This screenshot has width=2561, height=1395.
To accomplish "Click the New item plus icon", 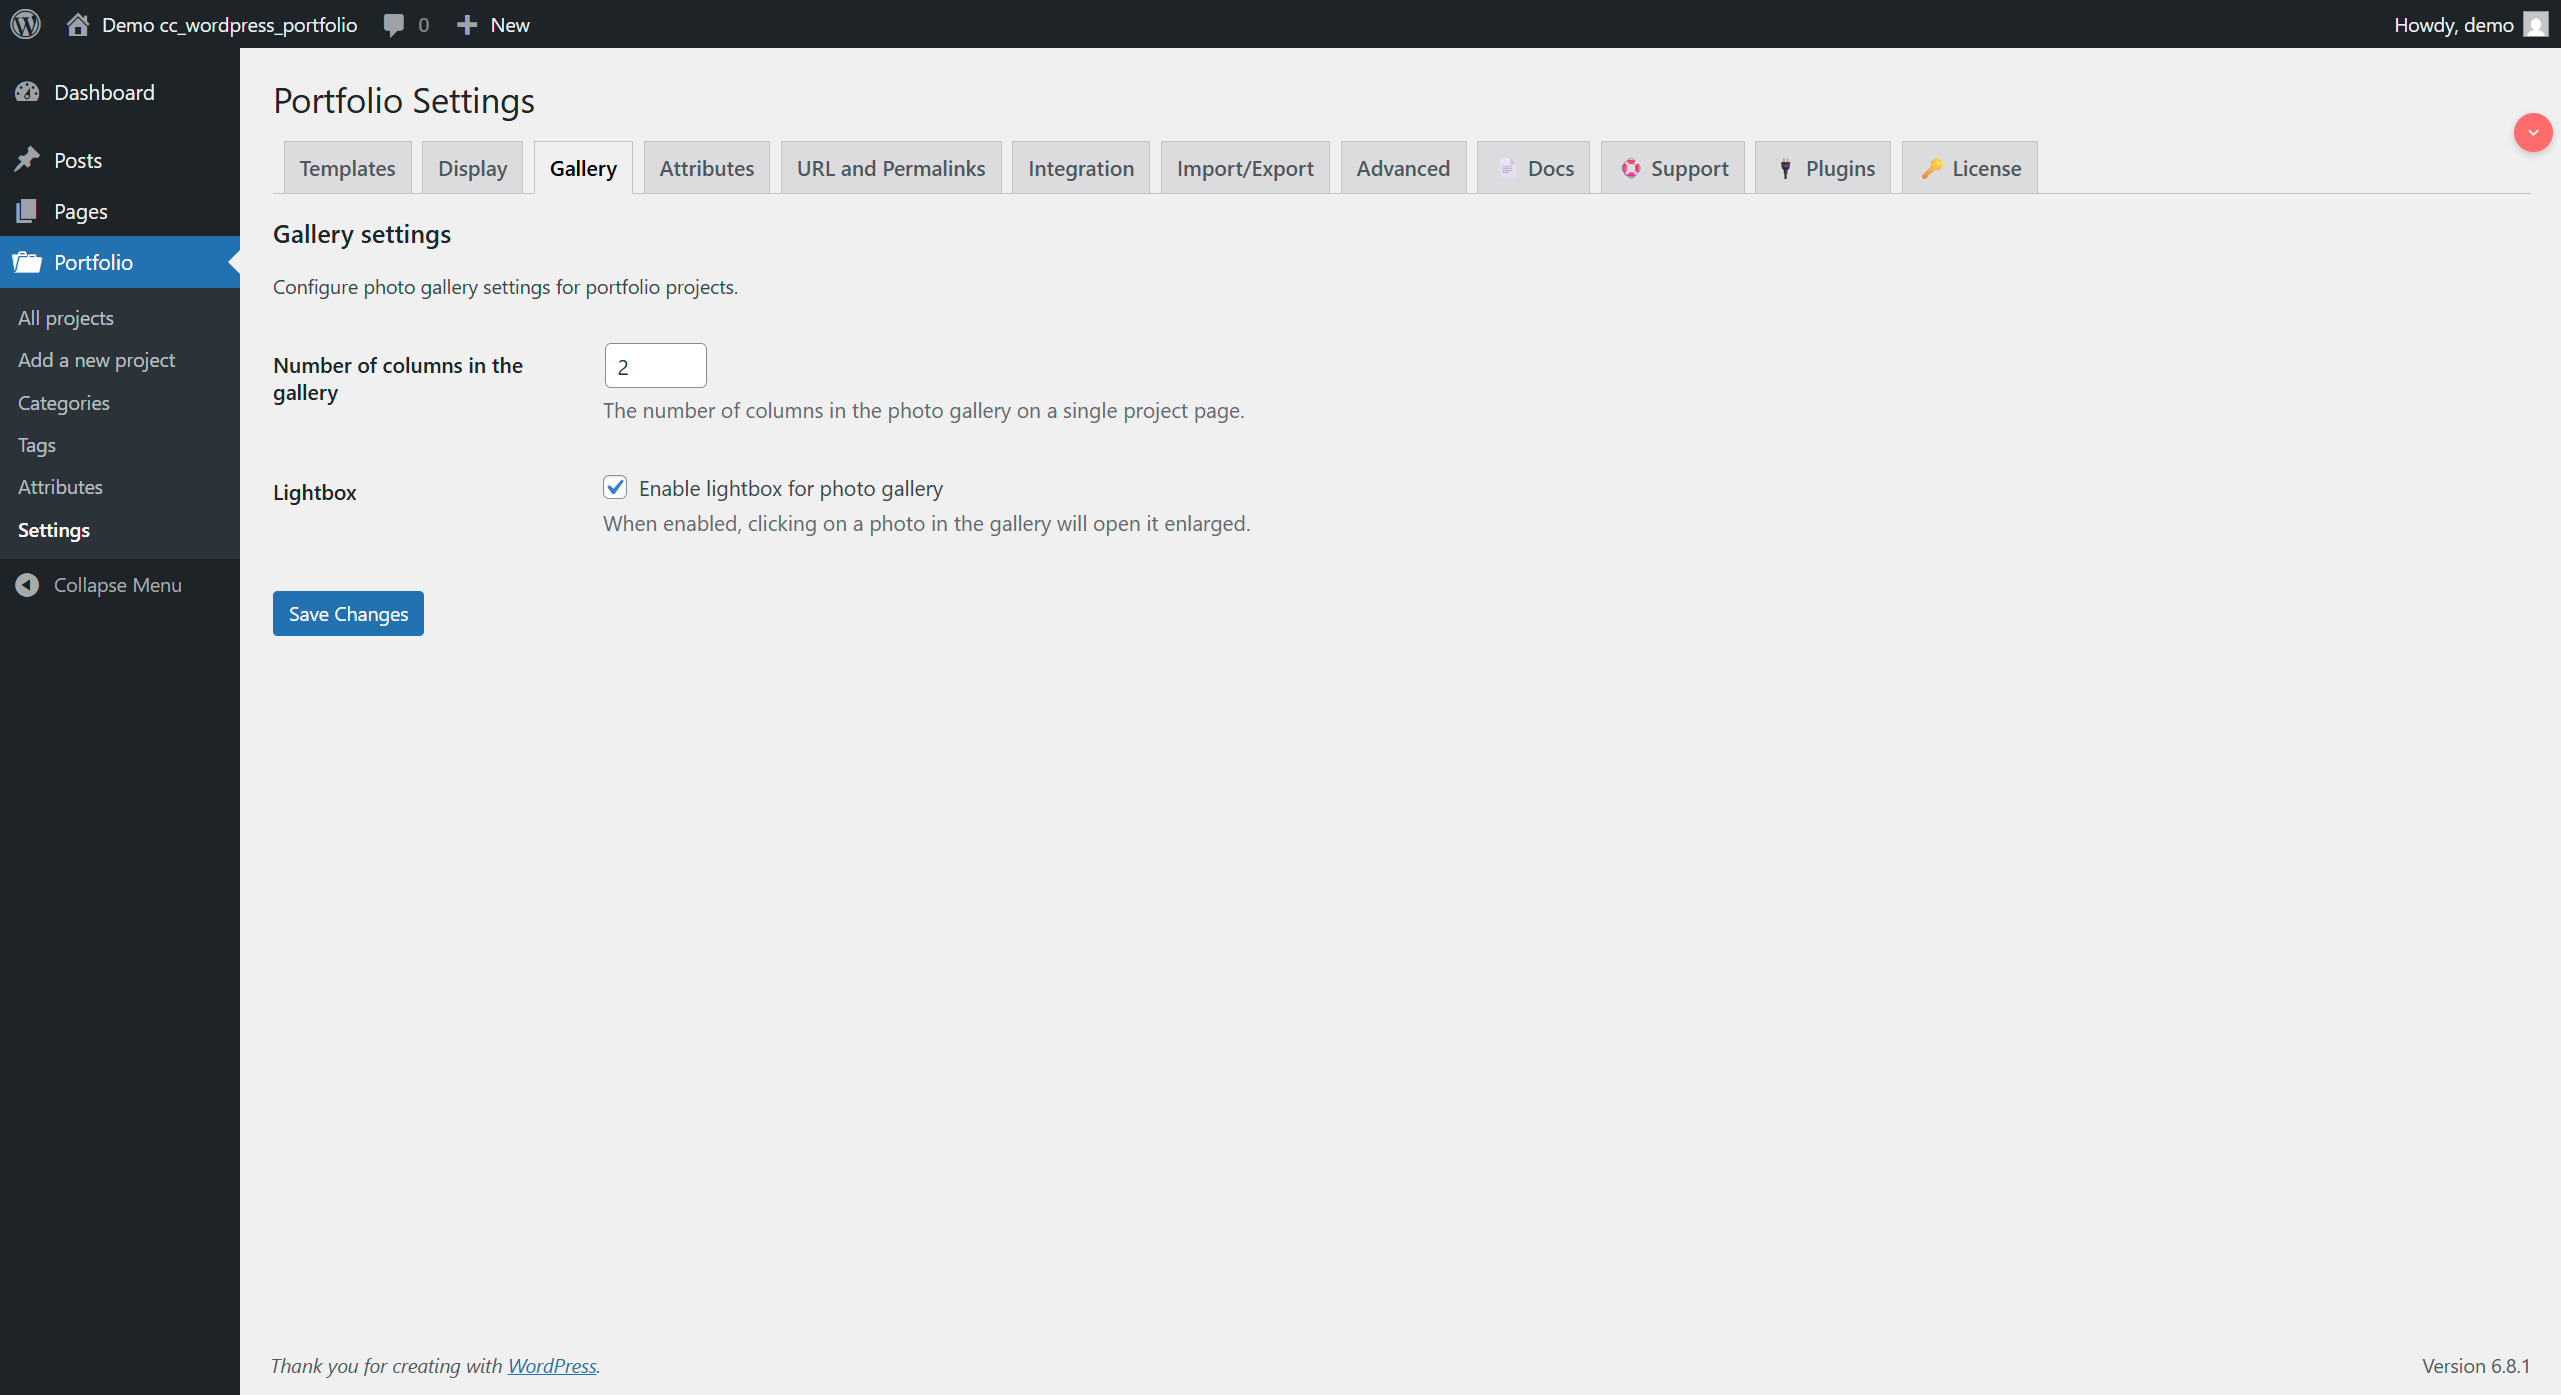I will 468,24.
